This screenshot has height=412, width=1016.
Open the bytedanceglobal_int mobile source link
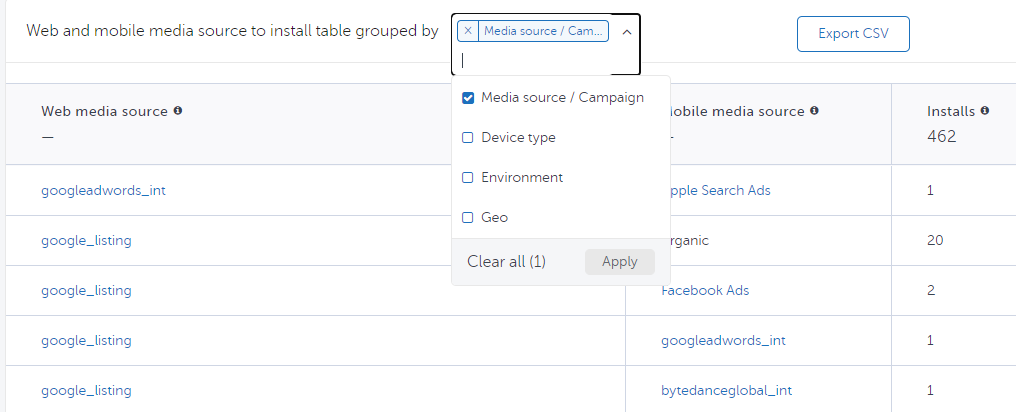pos(727,390)
